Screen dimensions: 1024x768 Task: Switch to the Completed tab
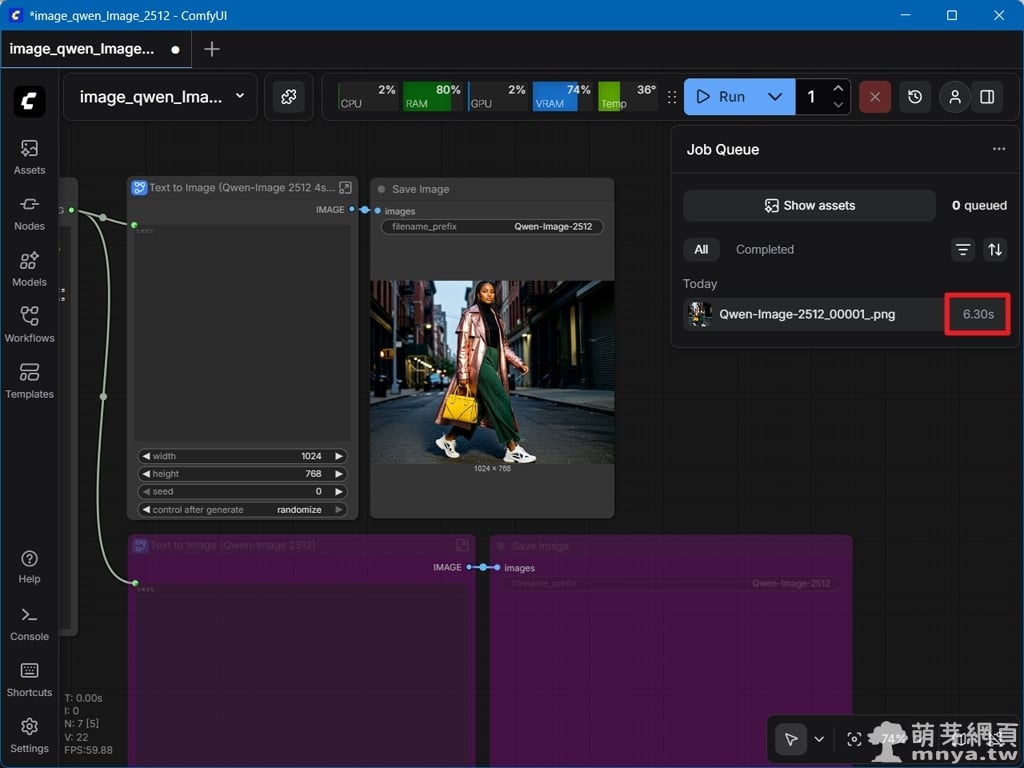764,250
